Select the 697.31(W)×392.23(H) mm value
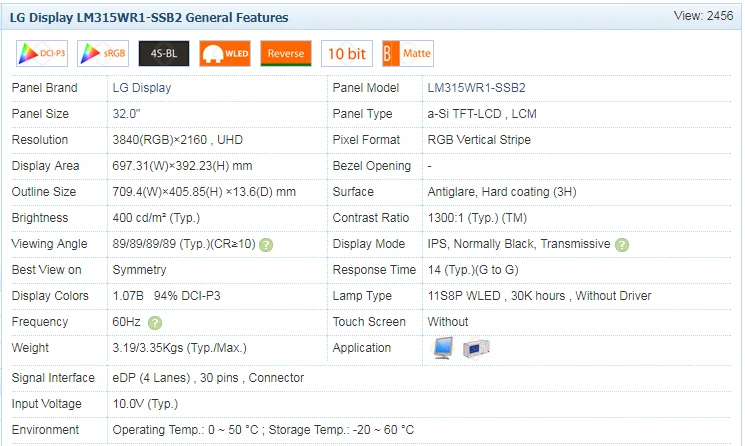The width and height of the screenshot is (745, 446). [182, 166]
